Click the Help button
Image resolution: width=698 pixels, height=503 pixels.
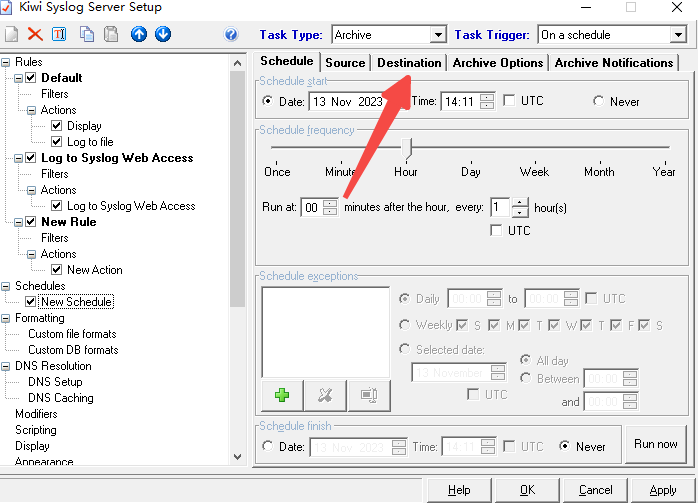click(x=459, y=490)
